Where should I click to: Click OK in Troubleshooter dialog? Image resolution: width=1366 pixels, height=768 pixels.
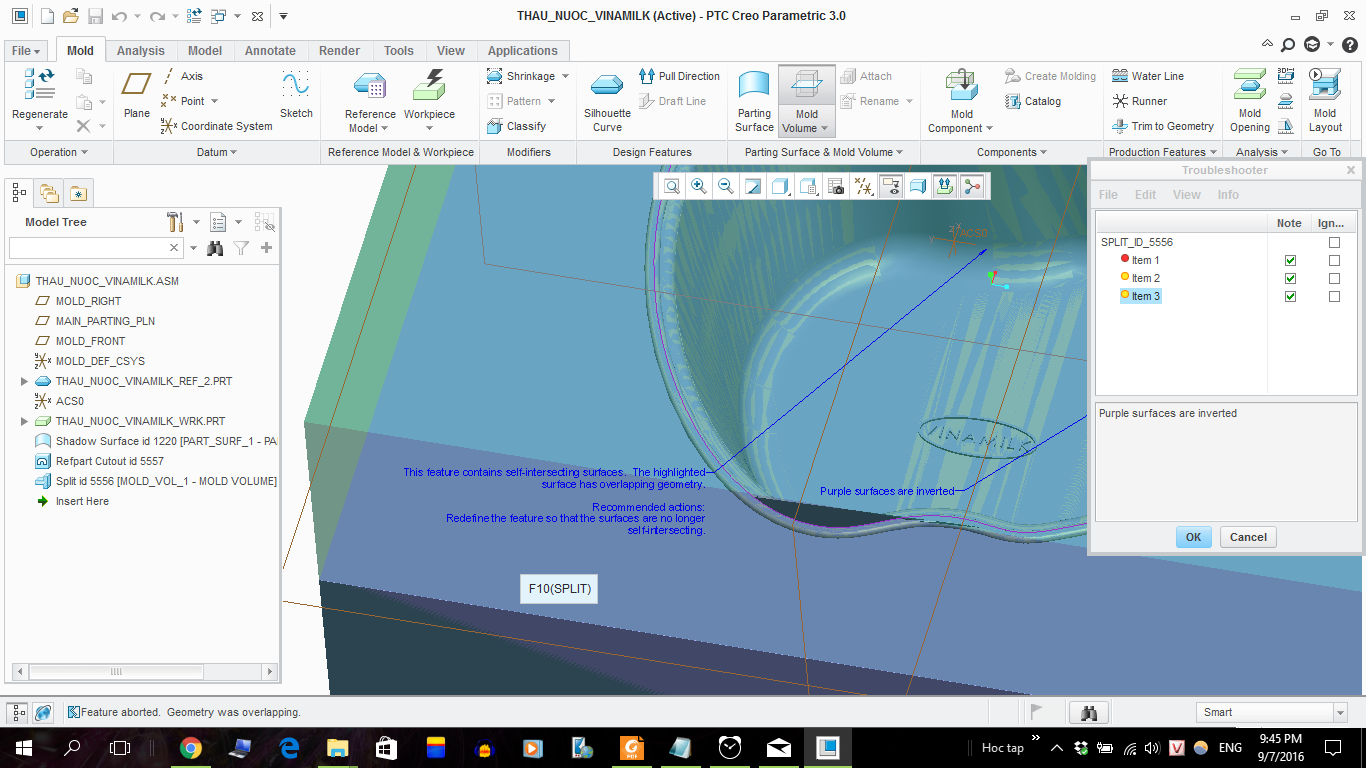[x=1193, y=537]
